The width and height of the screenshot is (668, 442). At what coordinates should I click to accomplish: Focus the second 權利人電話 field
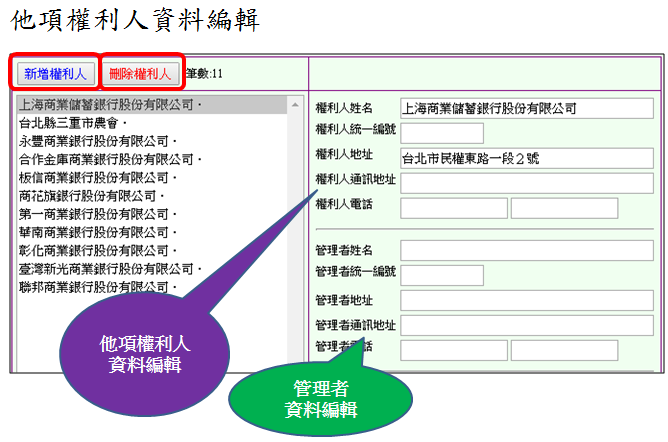pyautogui.click(x=564, y=208)
